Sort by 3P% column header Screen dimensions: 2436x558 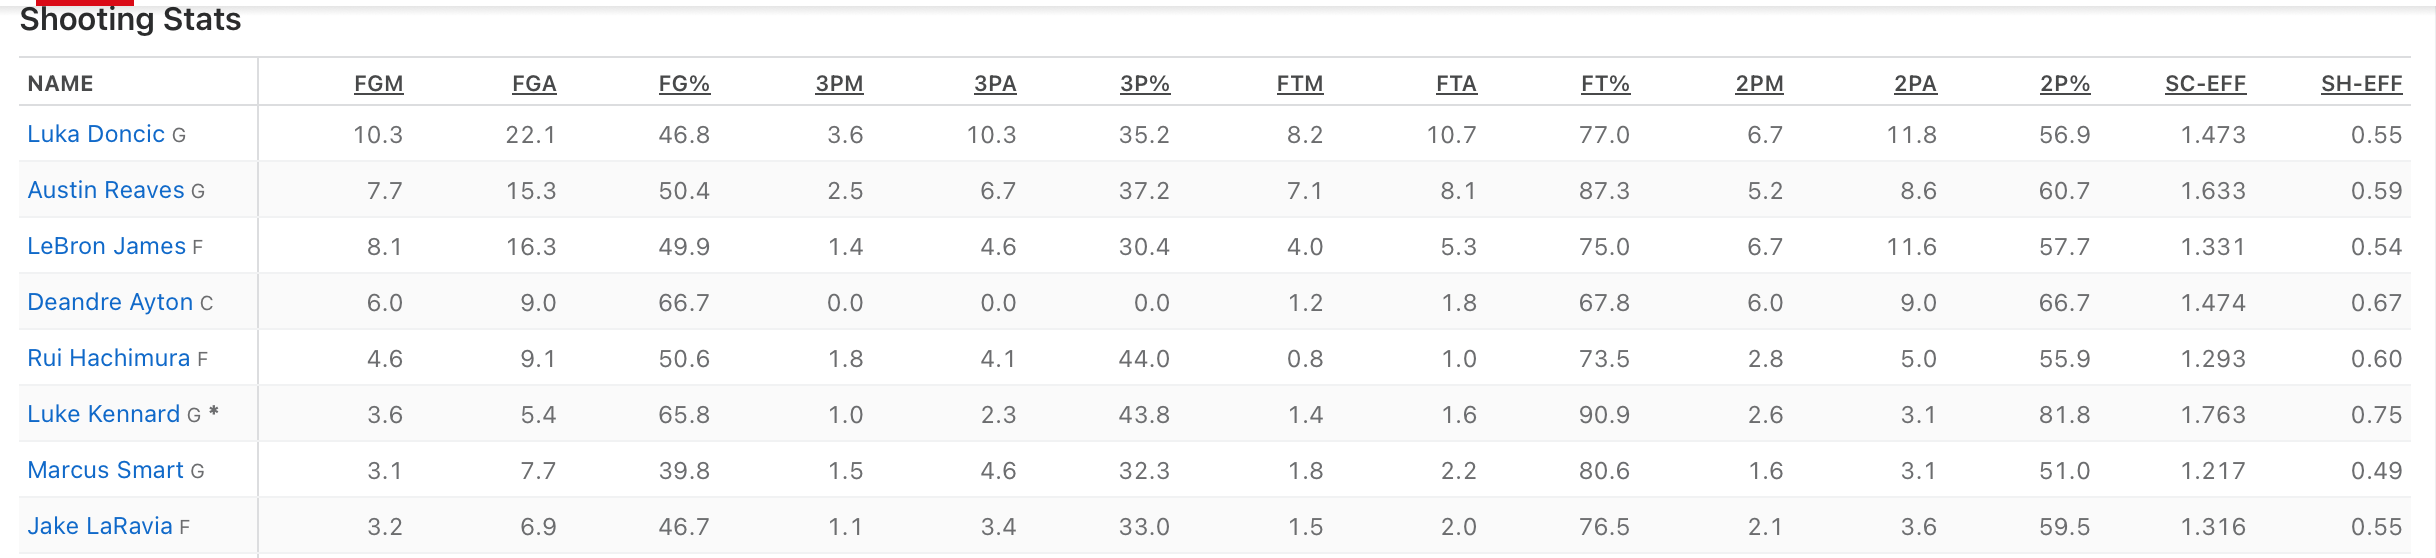1145,84
